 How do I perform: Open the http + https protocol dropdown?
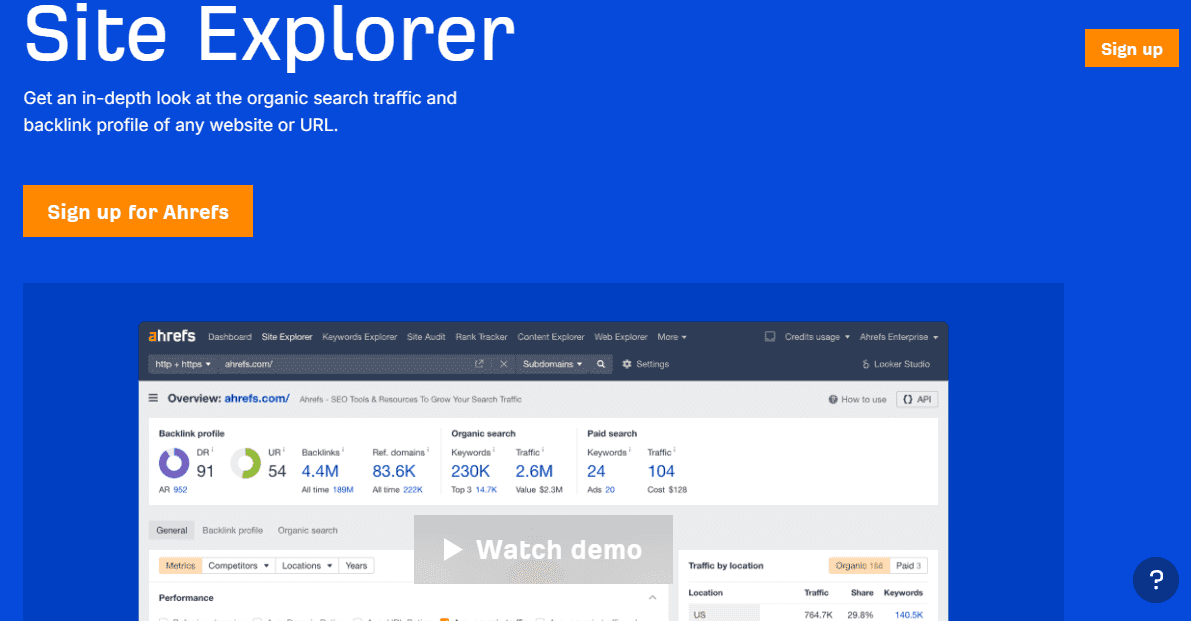click(181, 364)
